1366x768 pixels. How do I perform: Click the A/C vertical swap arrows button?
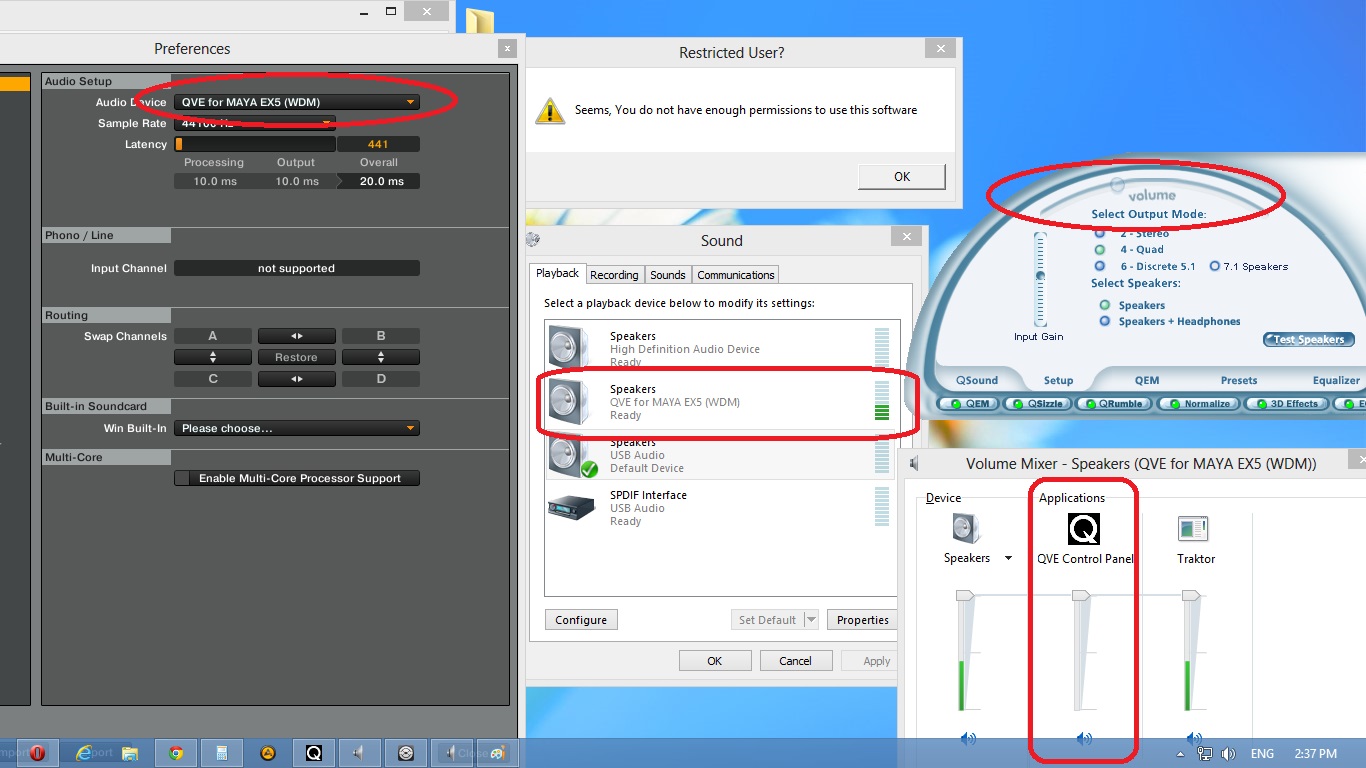pos(213,357)
